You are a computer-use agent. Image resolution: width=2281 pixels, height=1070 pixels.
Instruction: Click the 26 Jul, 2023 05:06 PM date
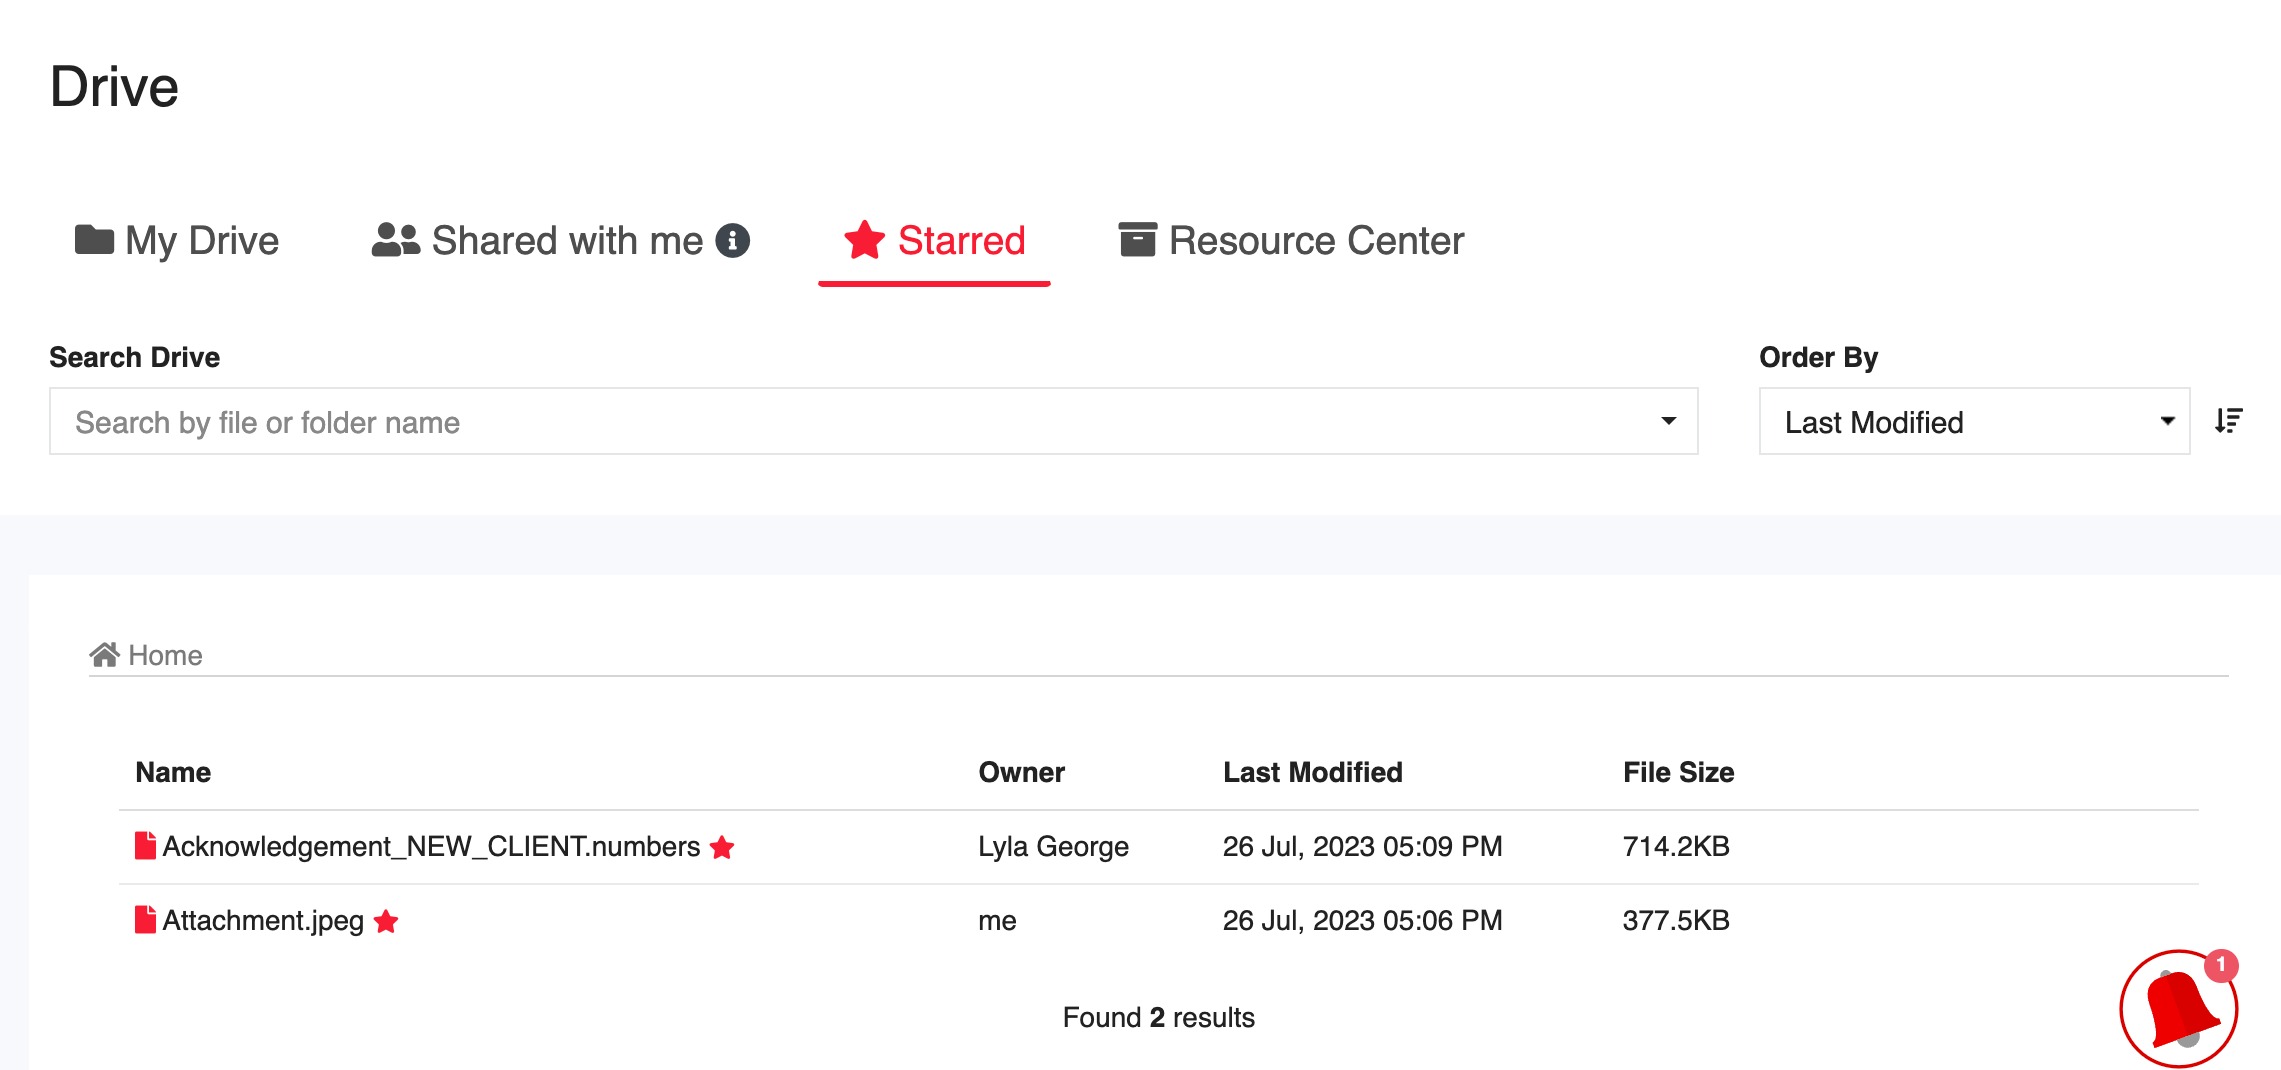click(1362, 921)
